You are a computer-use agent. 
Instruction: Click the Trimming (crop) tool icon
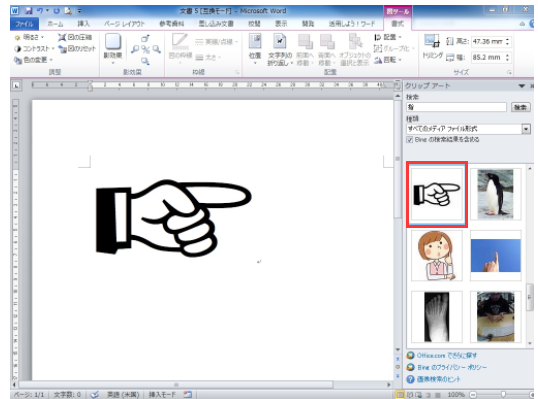point(432,41)
